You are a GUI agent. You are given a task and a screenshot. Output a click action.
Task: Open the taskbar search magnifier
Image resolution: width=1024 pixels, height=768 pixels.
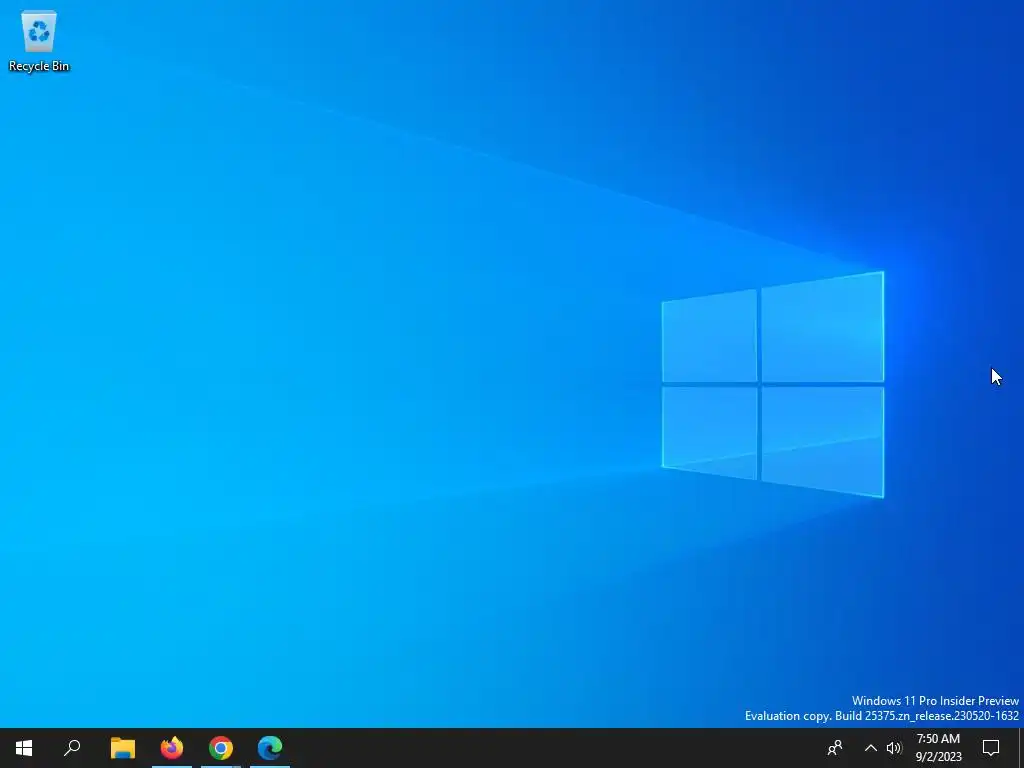point(72,748)
